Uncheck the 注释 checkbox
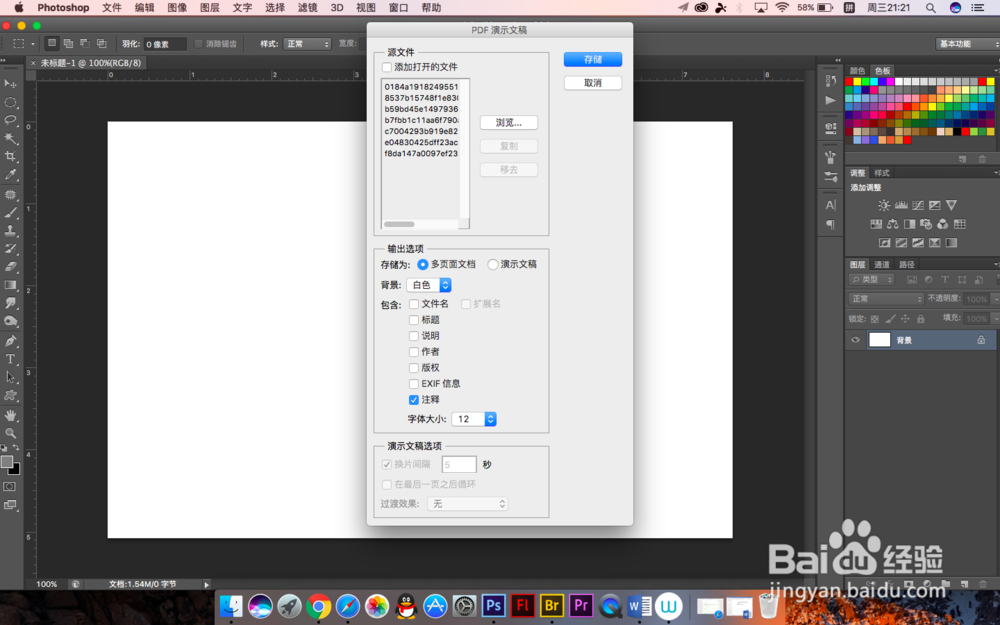Image resolution: width=1000 pixels, height=625 pixels. pos(414,400)
